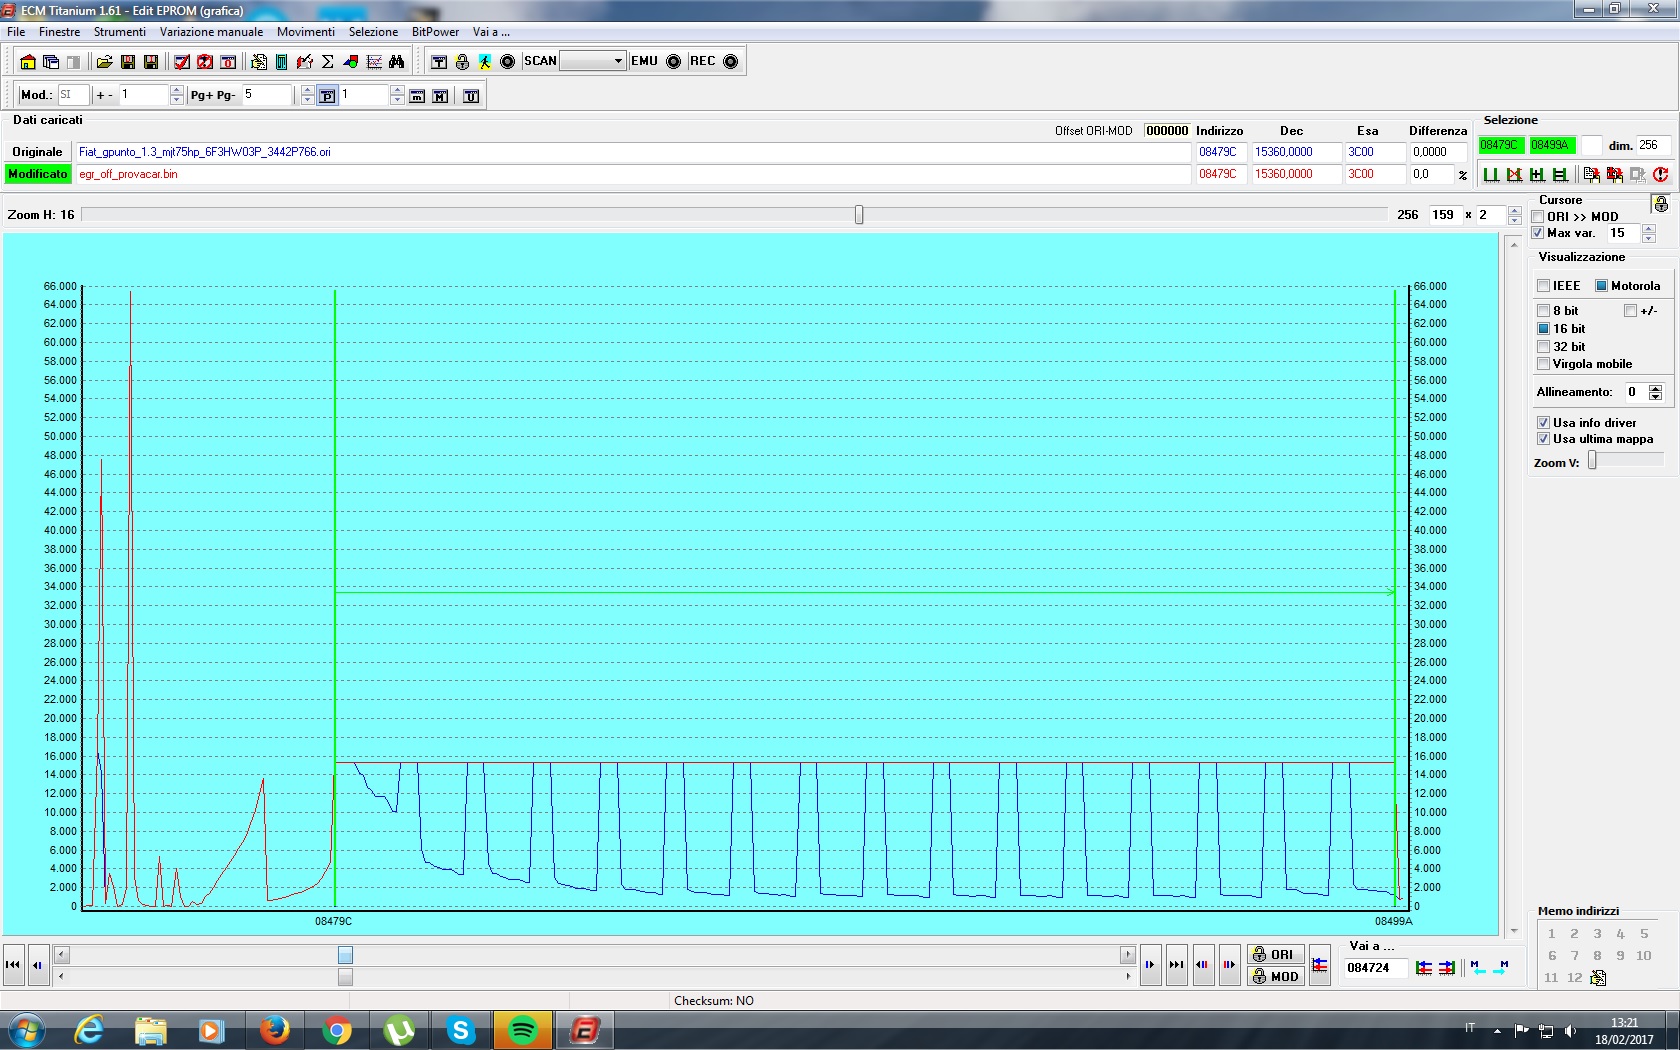This screenshot has width=1680, height=1050.
Task: Toggle the ORI >> MOD checkbox
Action: 1538,217
